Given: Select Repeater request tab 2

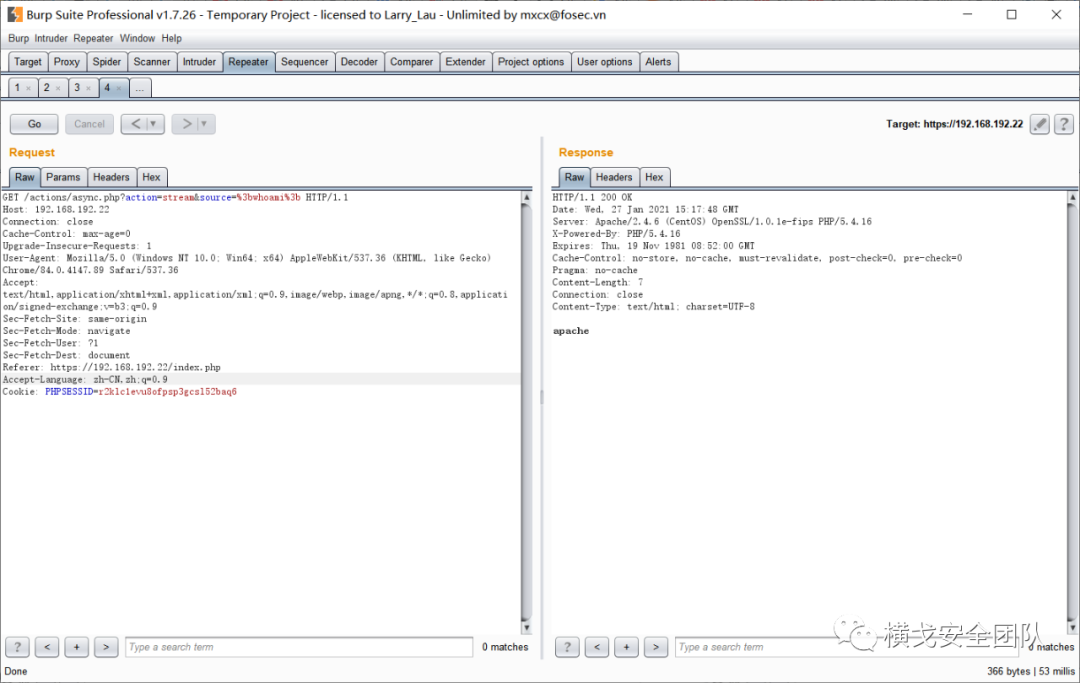Looking at the screenshot, I should coord(46,87).
